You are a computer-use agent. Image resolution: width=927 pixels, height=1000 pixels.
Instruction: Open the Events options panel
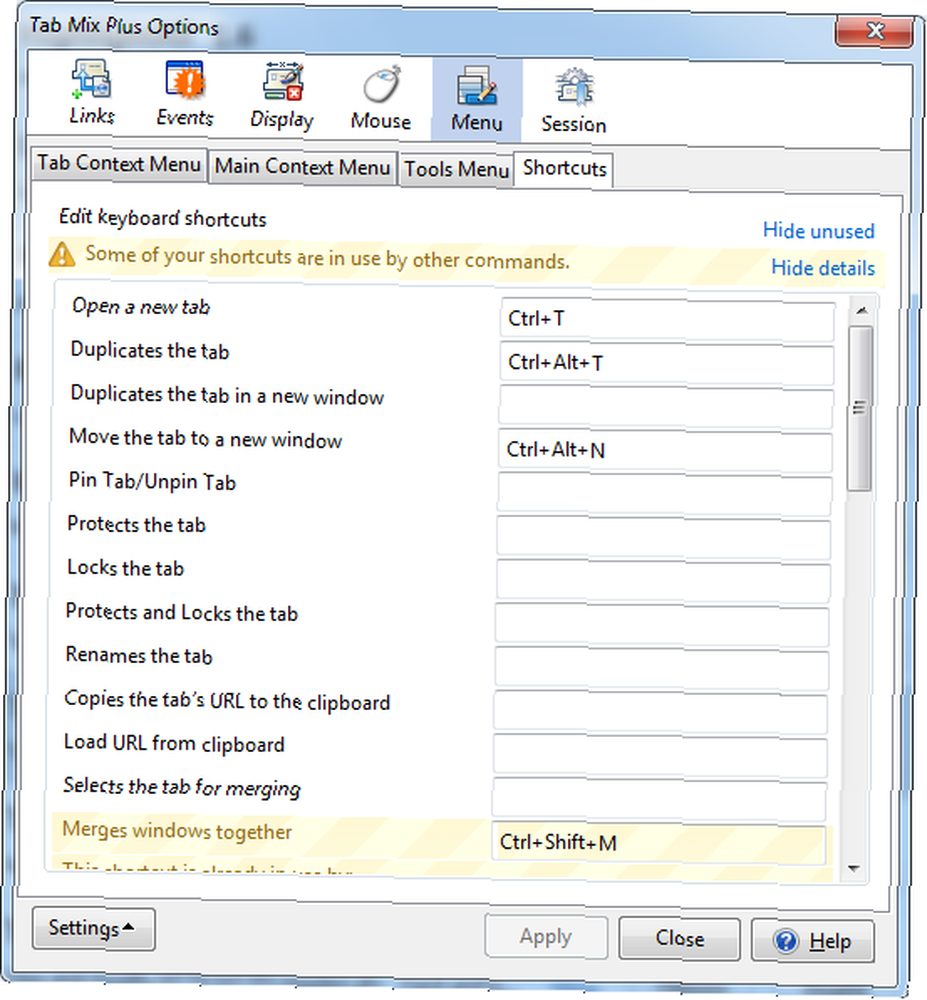pos(185,94)
